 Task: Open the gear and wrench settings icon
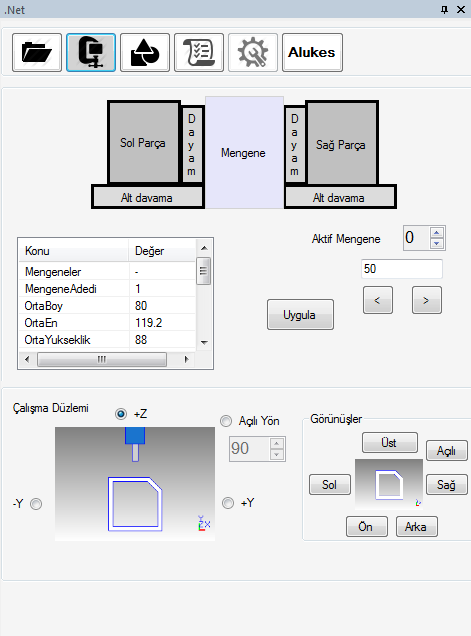253,53
